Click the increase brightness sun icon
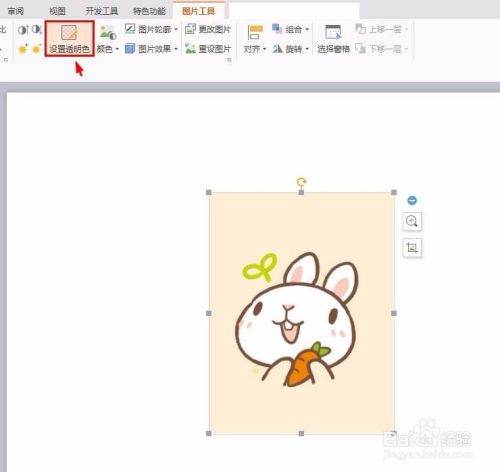The width and height of the screenshot is (500, 472). point(23,49)
